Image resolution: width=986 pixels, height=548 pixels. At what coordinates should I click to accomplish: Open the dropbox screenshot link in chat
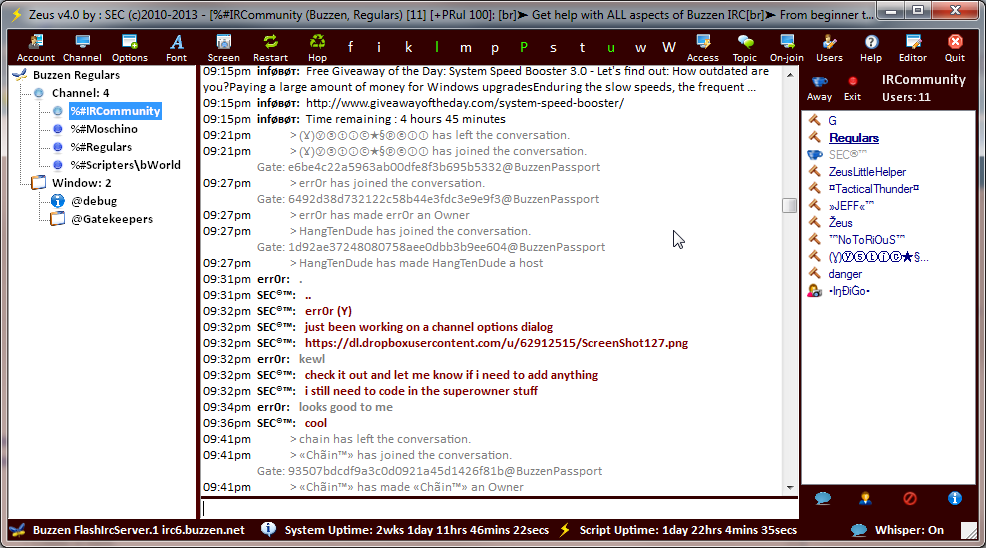(496, 343)
